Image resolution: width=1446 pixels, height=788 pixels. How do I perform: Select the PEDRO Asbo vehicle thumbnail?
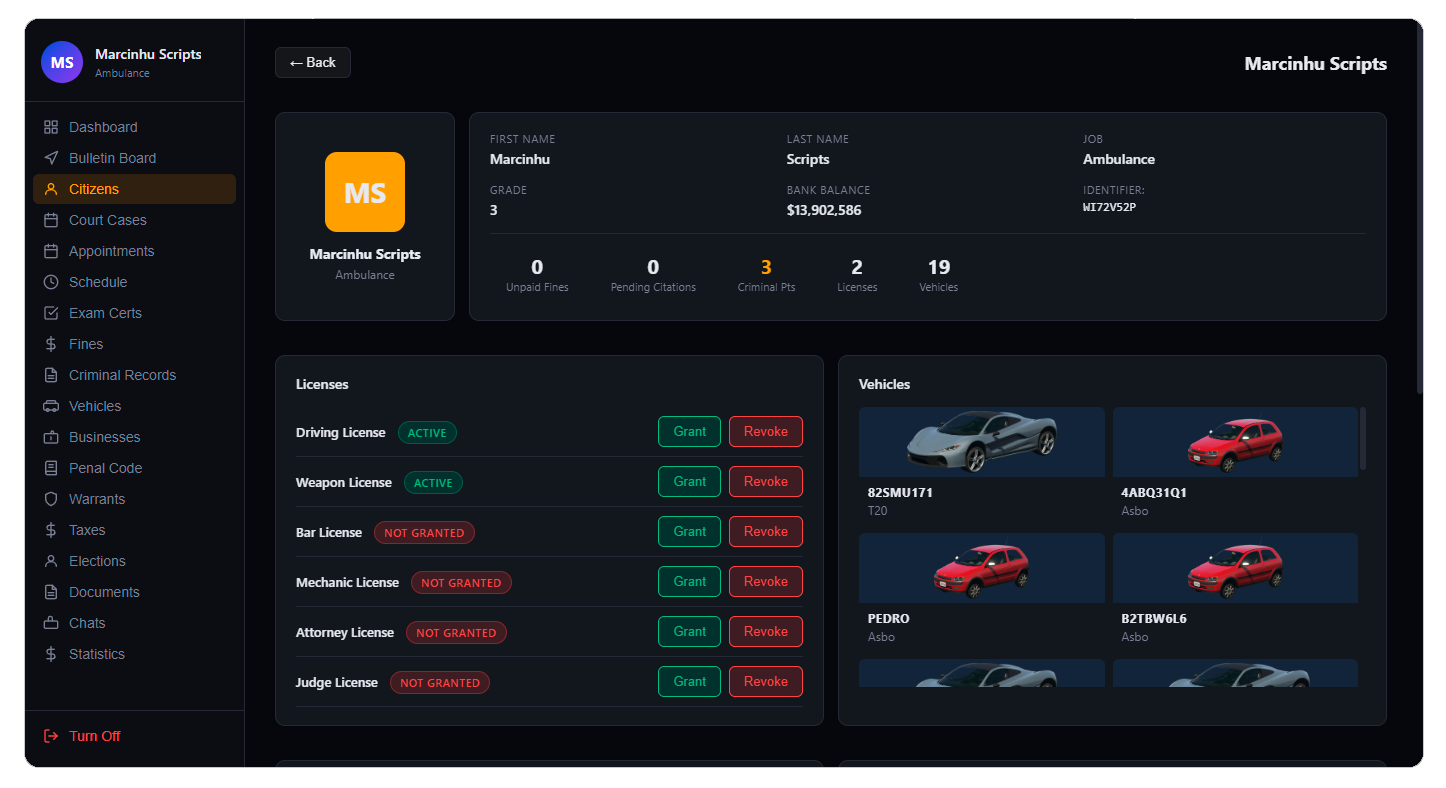pos(982,568)
